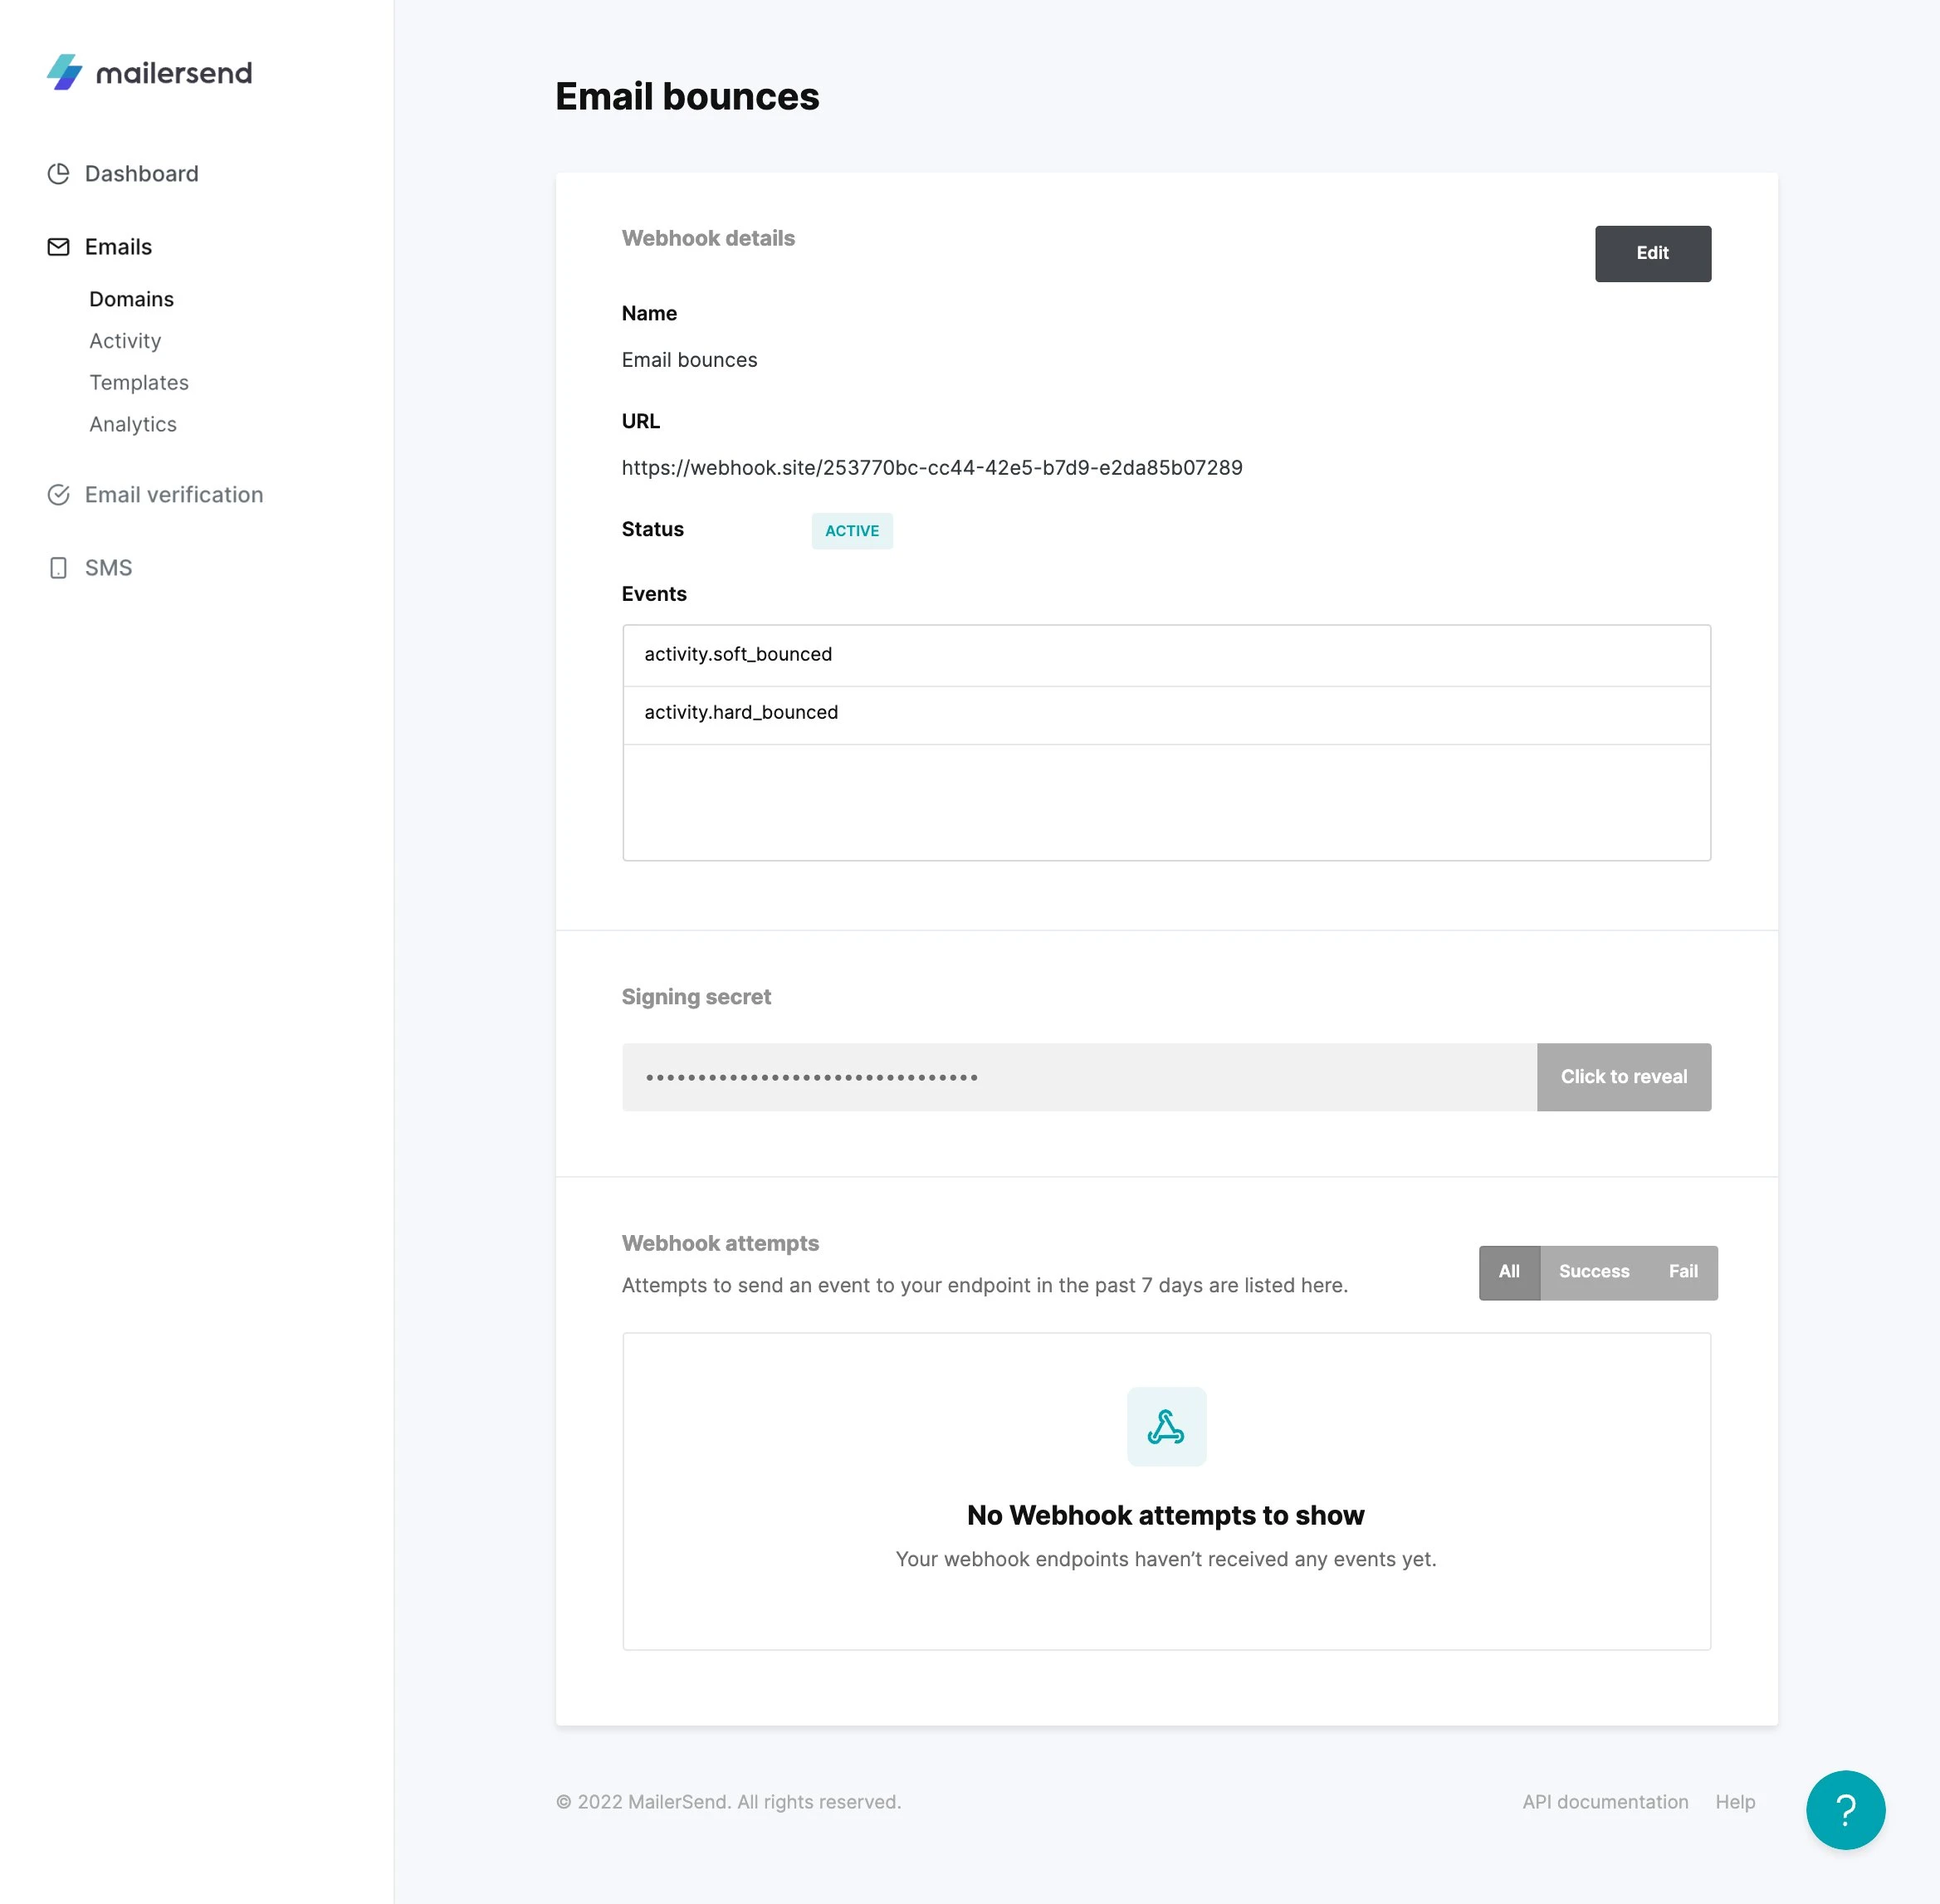The width and height of the screenshot is (1940, 1904).
Task: Click the masked signing secret field
Action: pos(1078,1077)
